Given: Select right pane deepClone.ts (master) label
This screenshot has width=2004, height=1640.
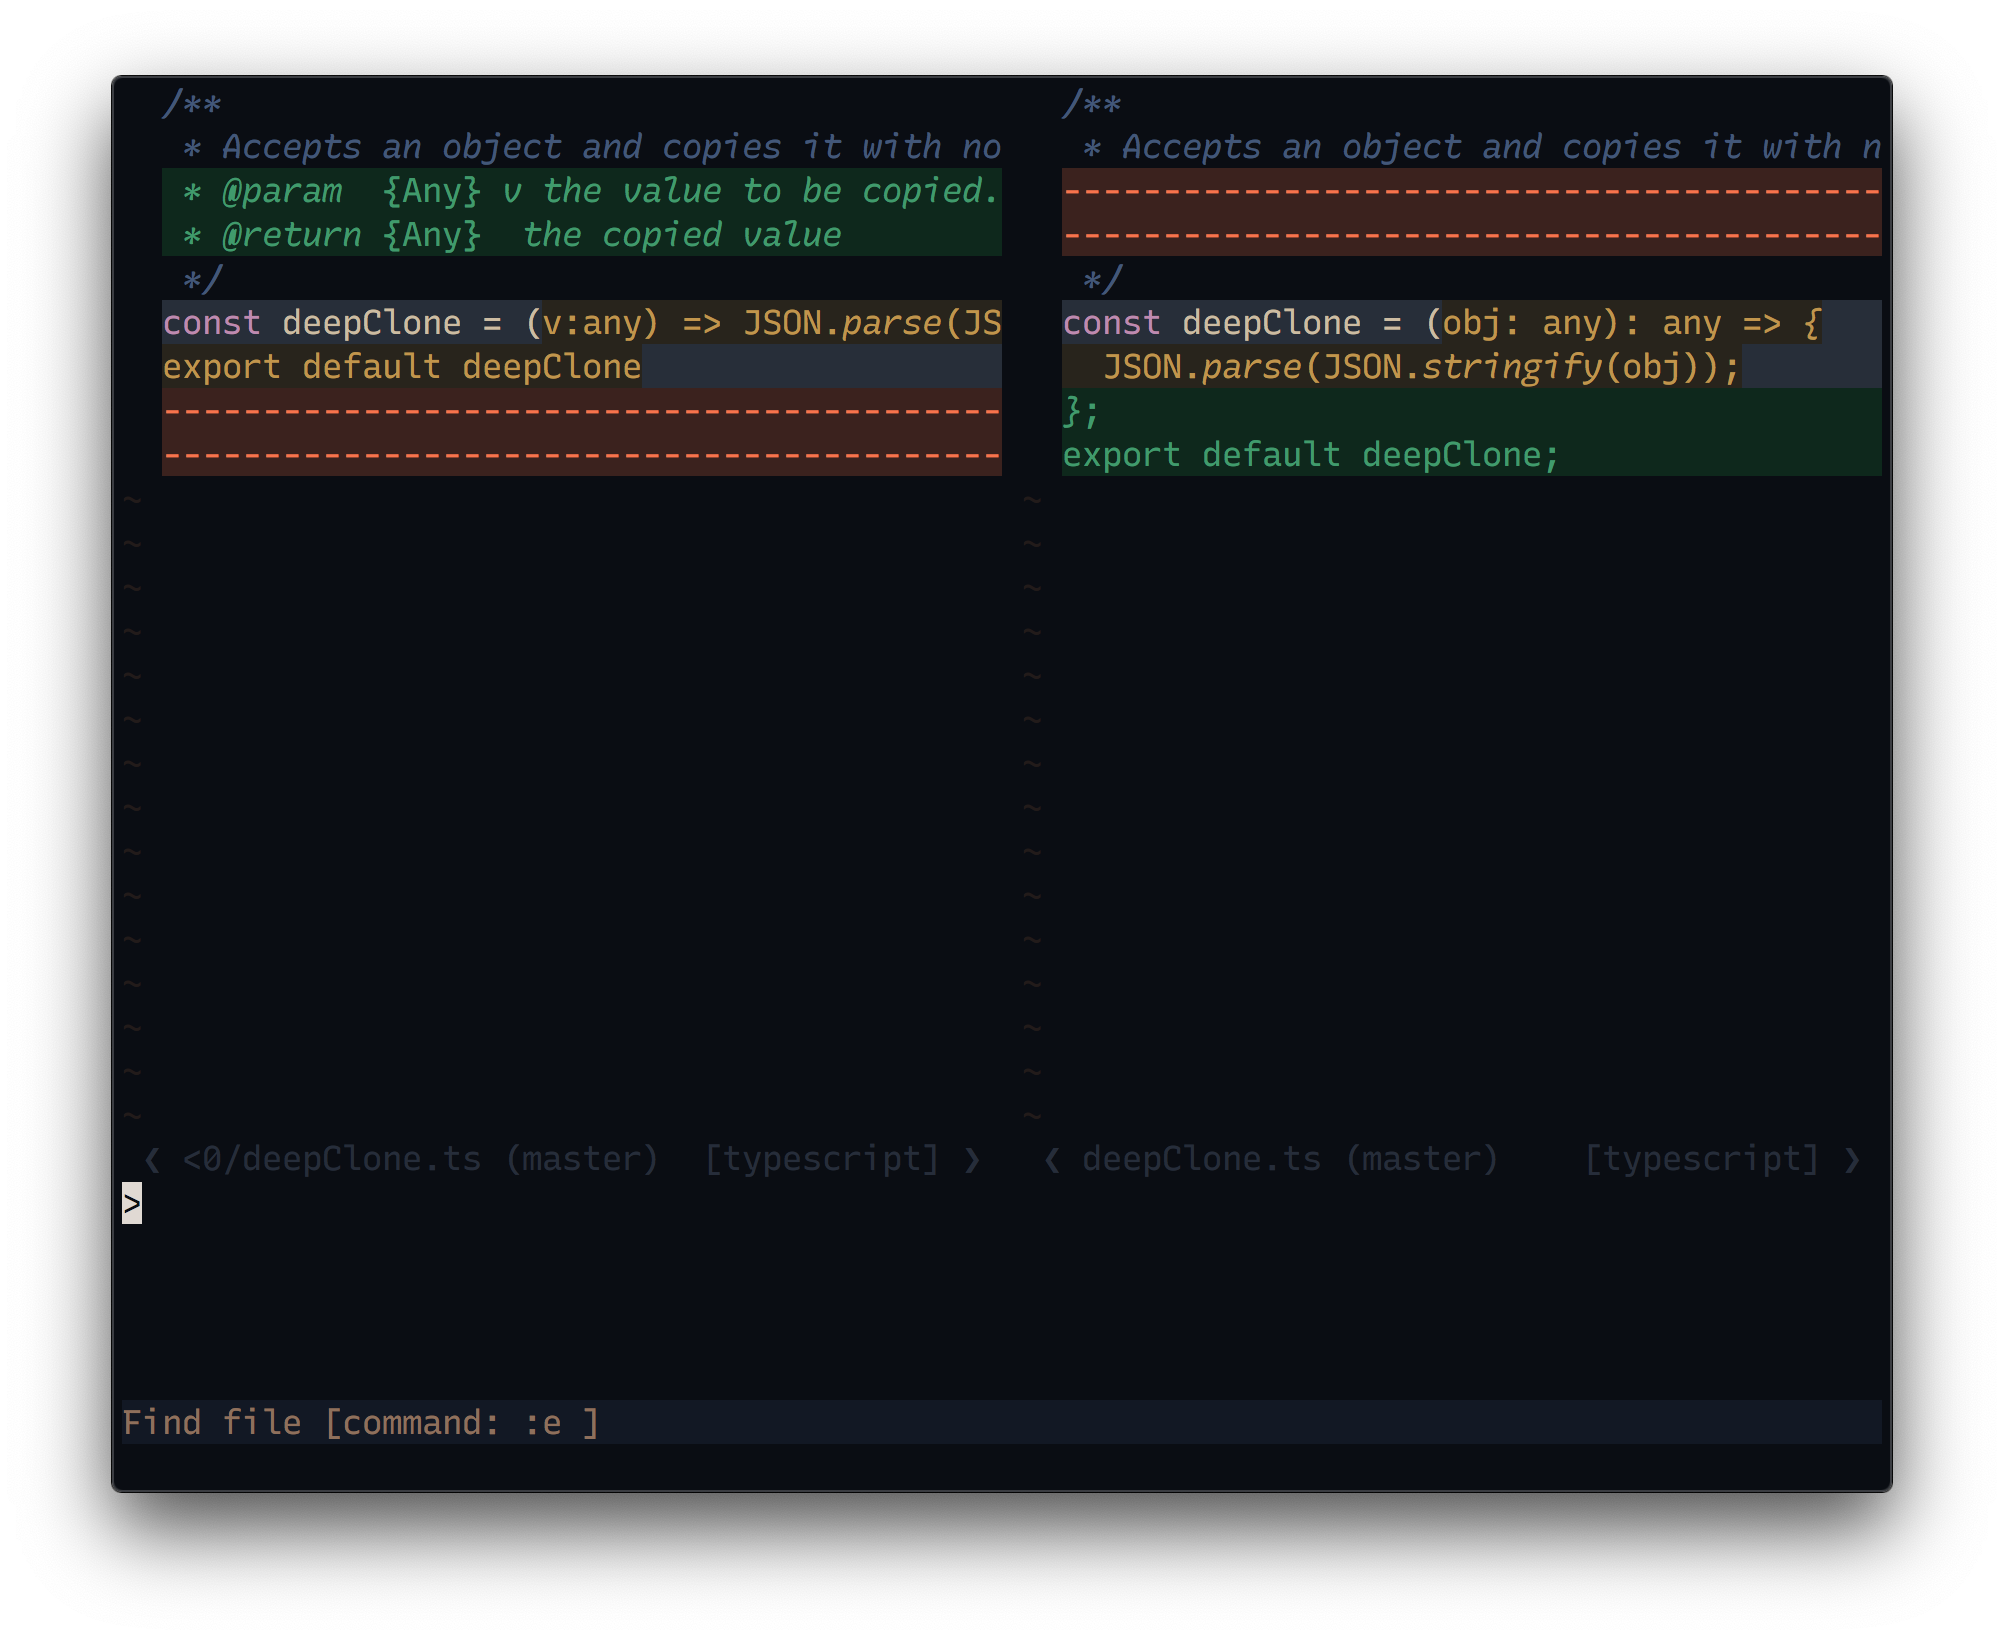Looking at the screenshot, I should point(1290,1160).
